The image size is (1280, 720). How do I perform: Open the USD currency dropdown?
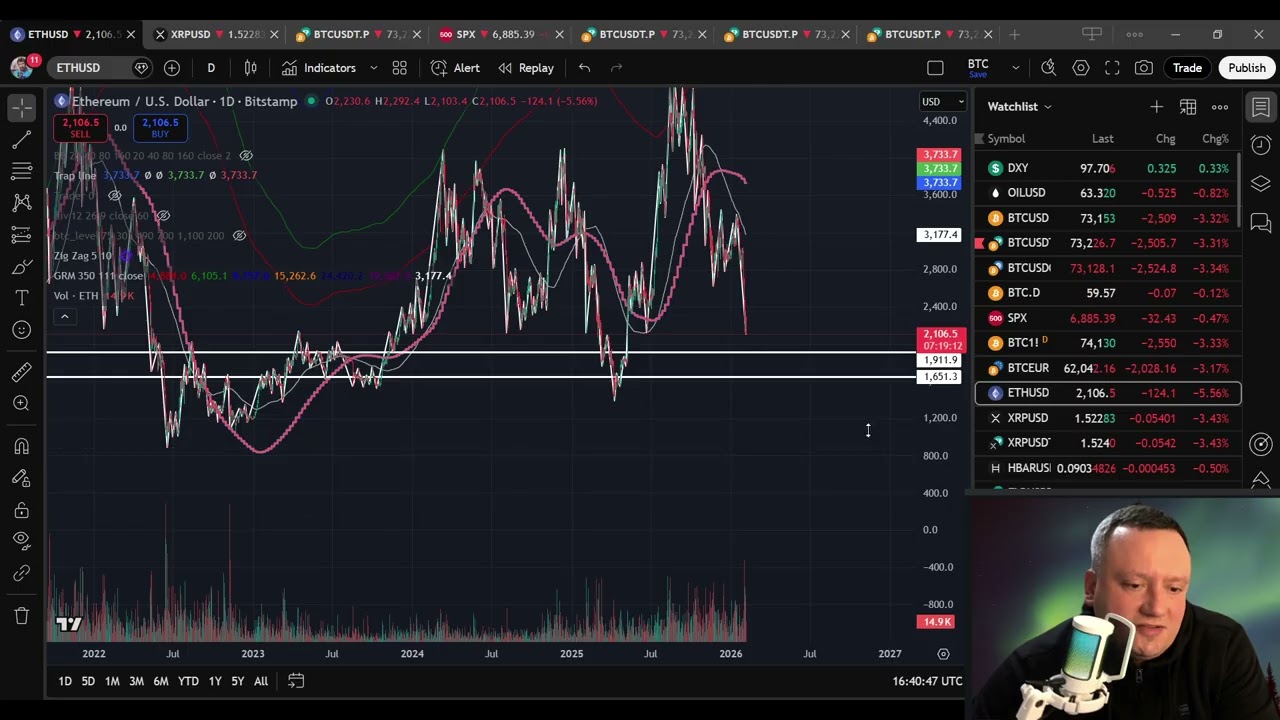point(942,101)
